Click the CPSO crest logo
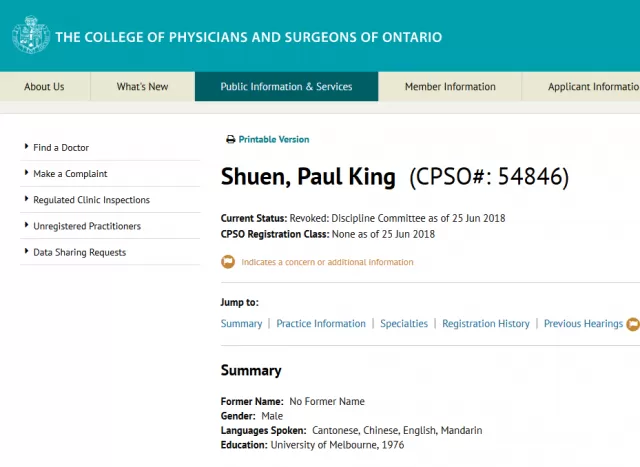This screenshot has width=640, height=467. click(31, 35)
